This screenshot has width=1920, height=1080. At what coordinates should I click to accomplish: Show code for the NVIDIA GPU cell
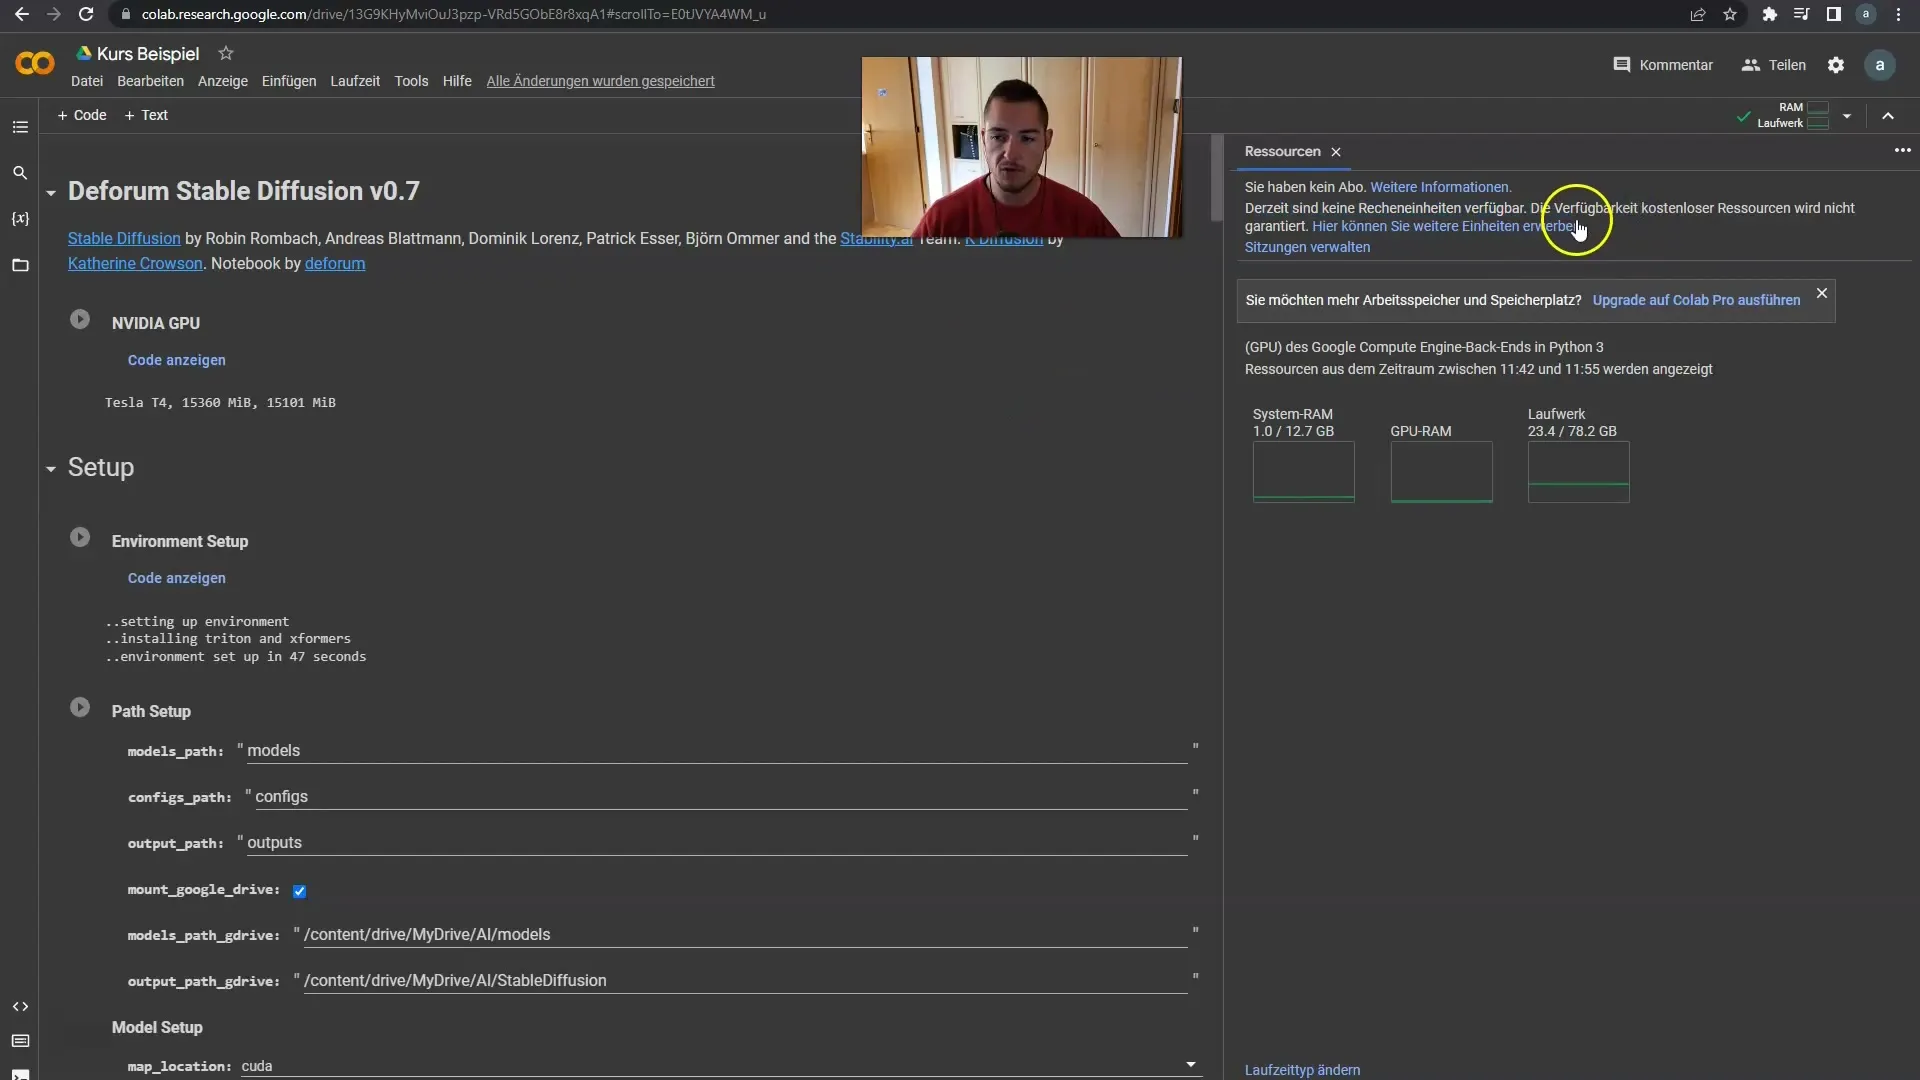(x=176, y=360)
